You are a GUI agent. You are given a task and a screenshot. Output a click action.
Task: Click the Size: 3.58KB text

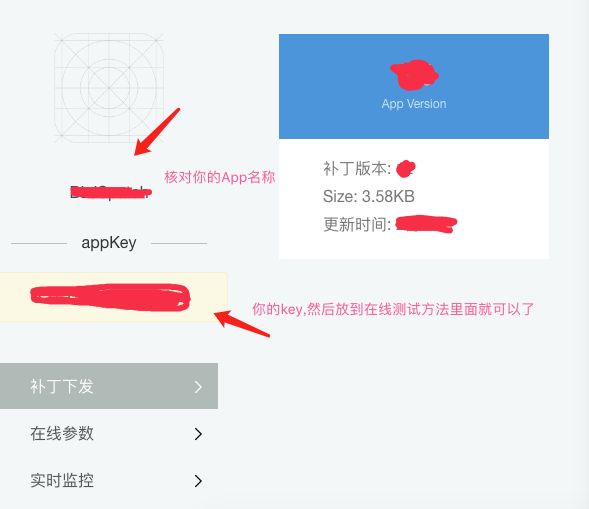[369, 196]
